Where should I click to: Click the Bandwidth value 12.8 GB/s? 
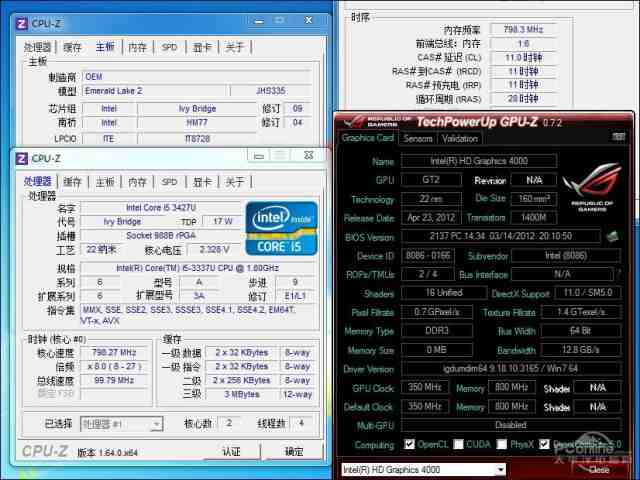point(580,349)
